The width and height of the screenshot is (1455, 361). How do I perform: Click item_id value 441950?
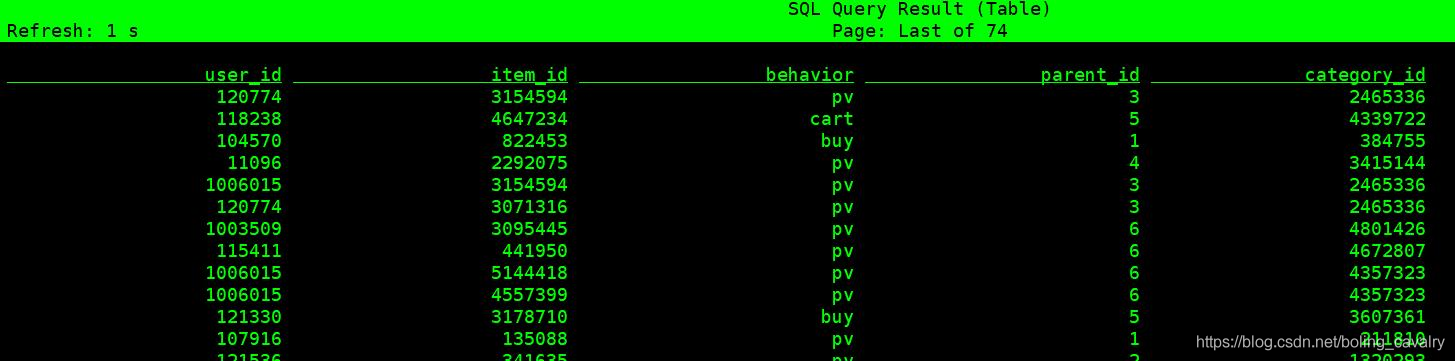pyautogui.click(x=535, y=251)
